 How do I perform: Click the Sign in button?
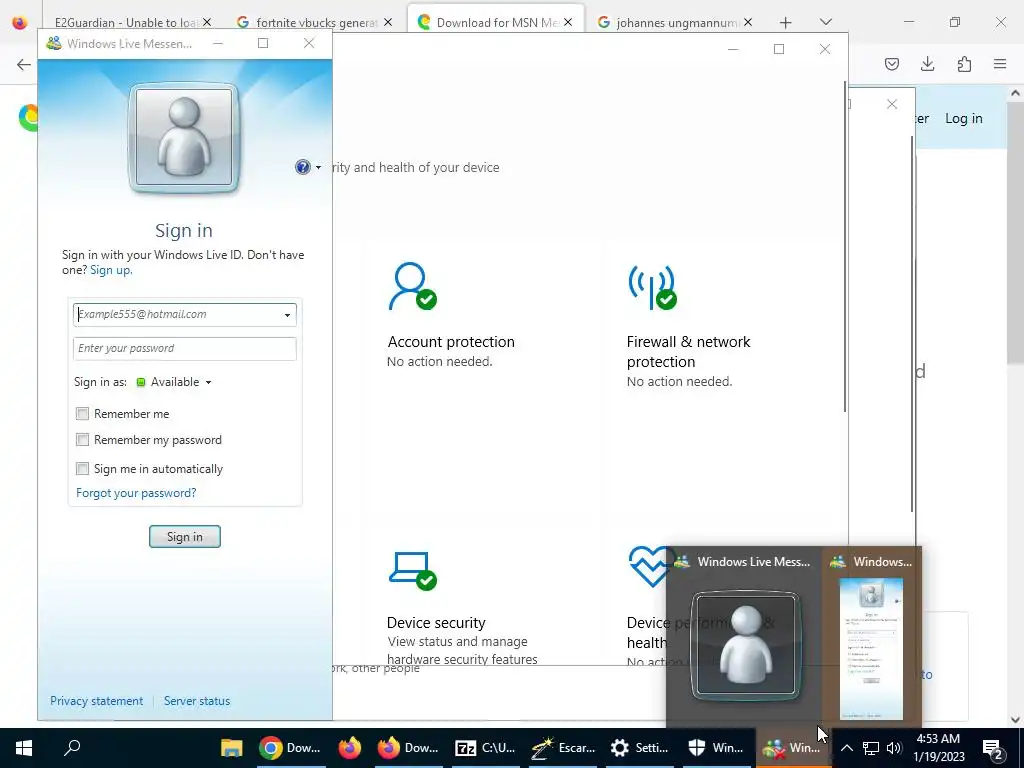(x=185, y=537)
